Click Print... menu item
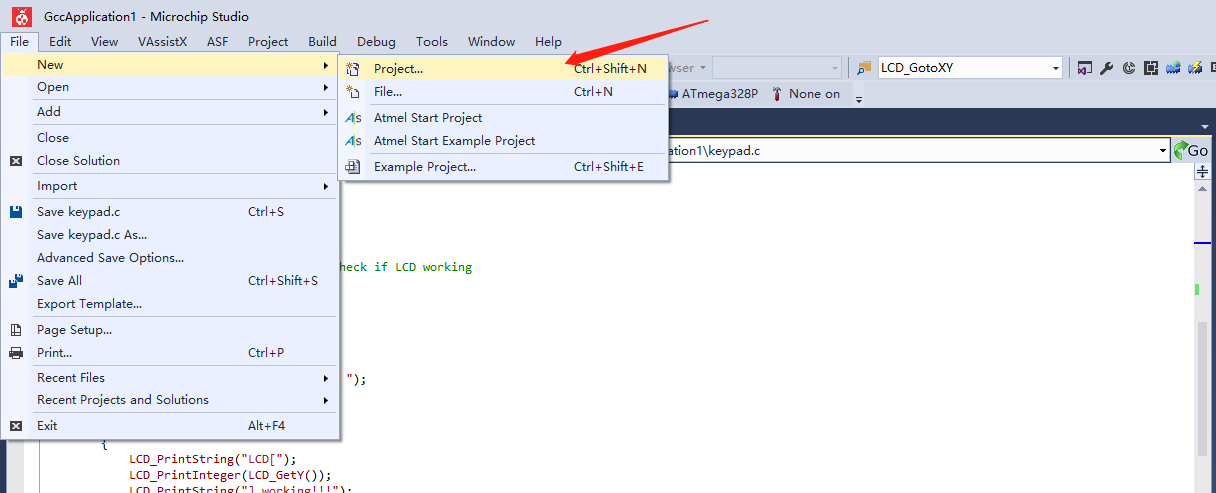This screenshot has width=1216, height=493. [170, 352]
